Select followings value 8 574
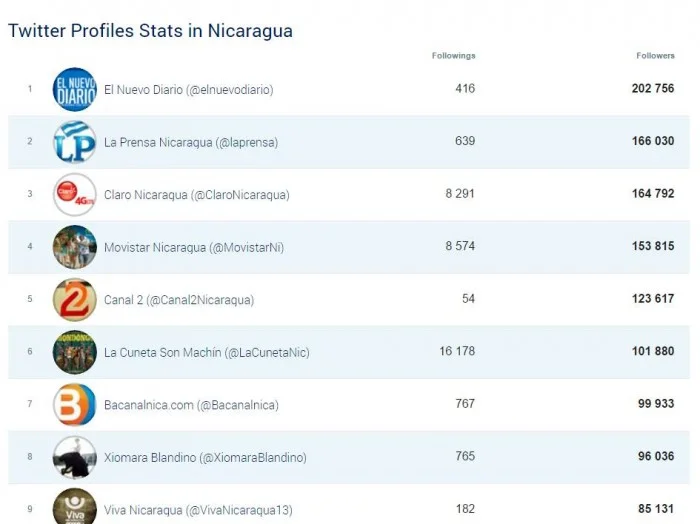The width and height of the screenshot is (700, 524). [x=460, y=246]
